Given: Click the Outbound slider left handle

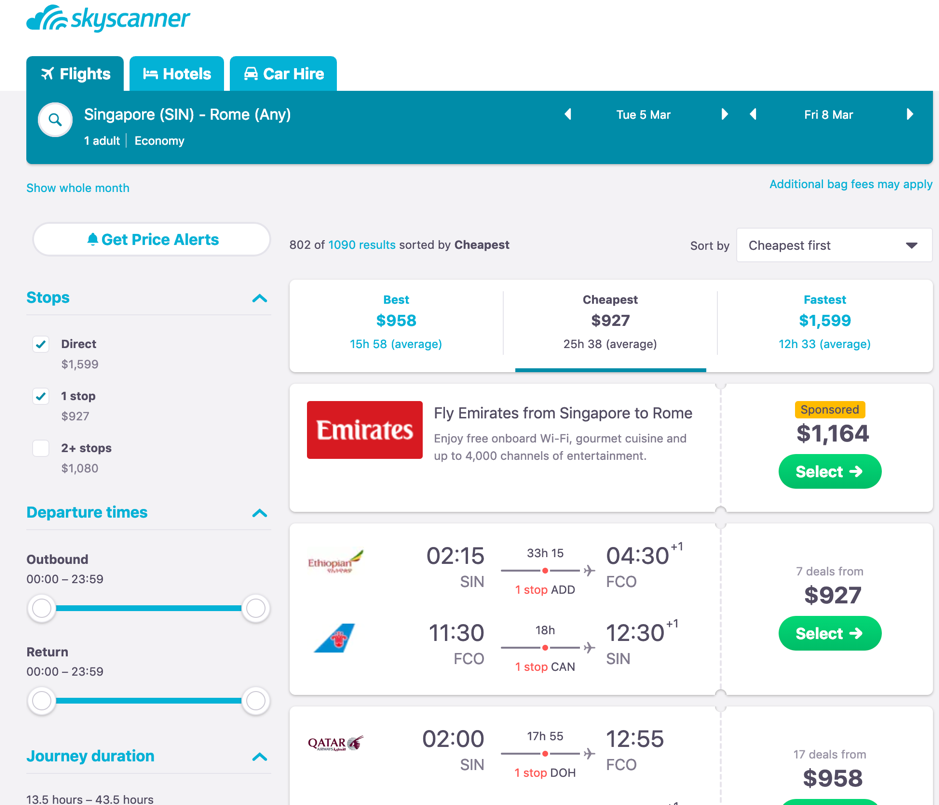Looking at the screenshot, I should coord(42,608).
